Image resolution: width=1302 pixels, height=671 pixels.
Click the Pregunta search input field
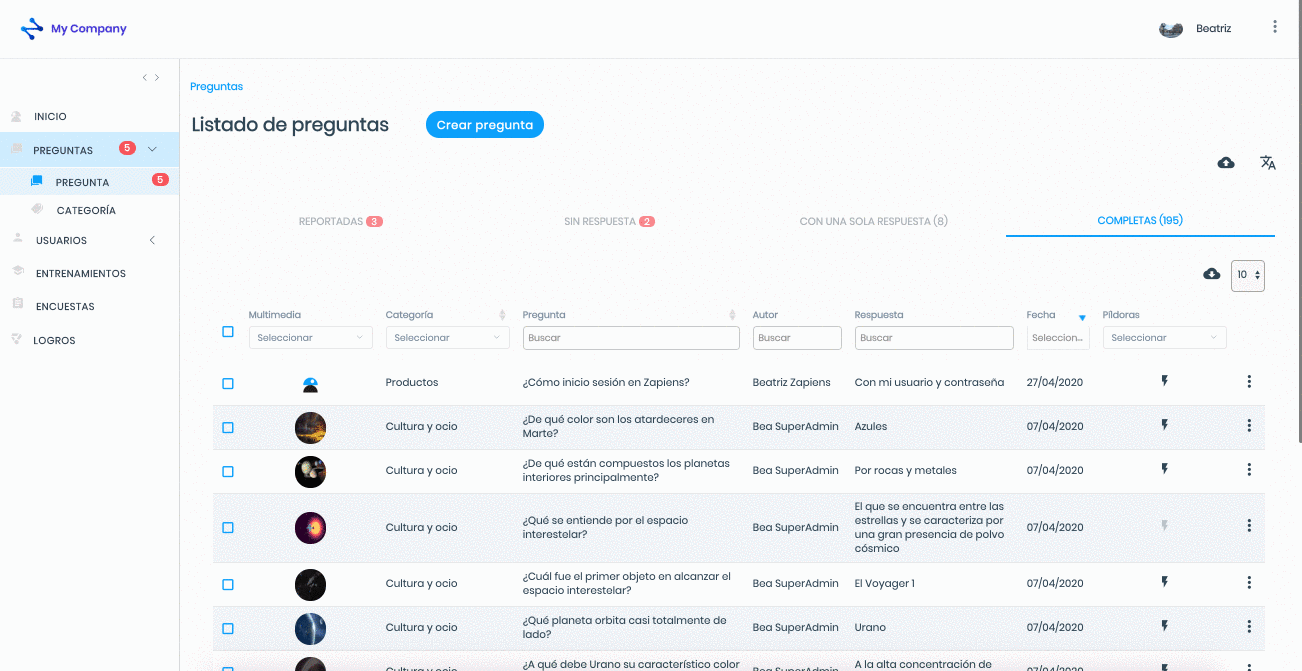(631, 338)
